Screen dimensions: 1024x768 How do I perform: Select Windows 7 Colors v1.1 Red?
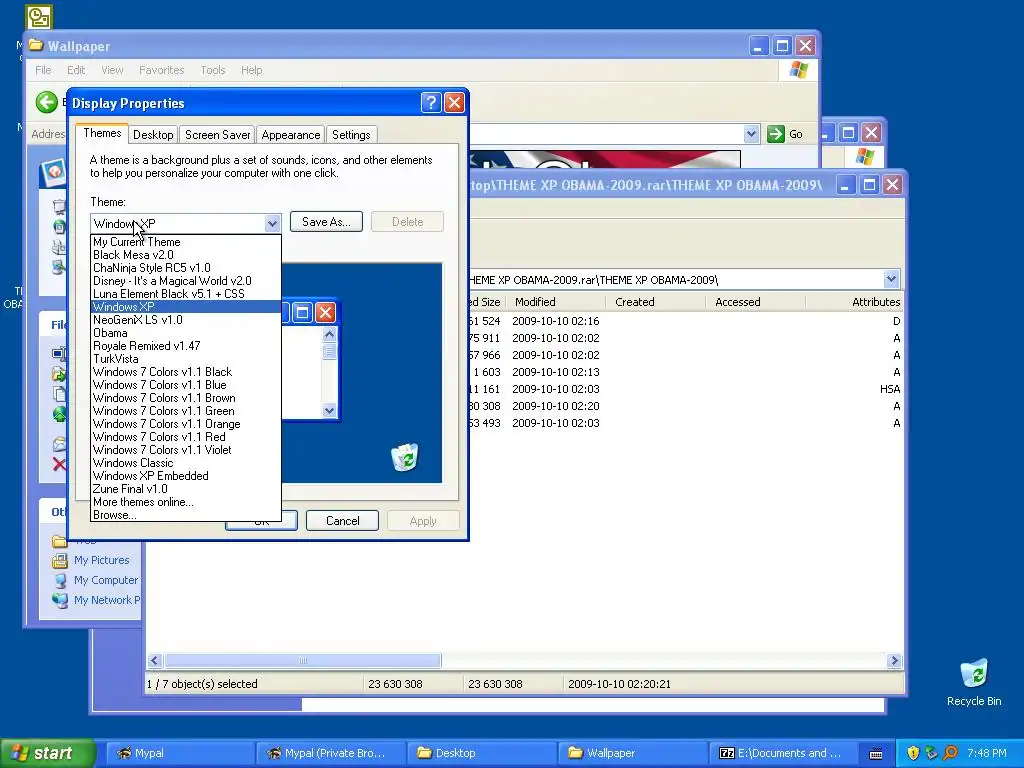185,438
